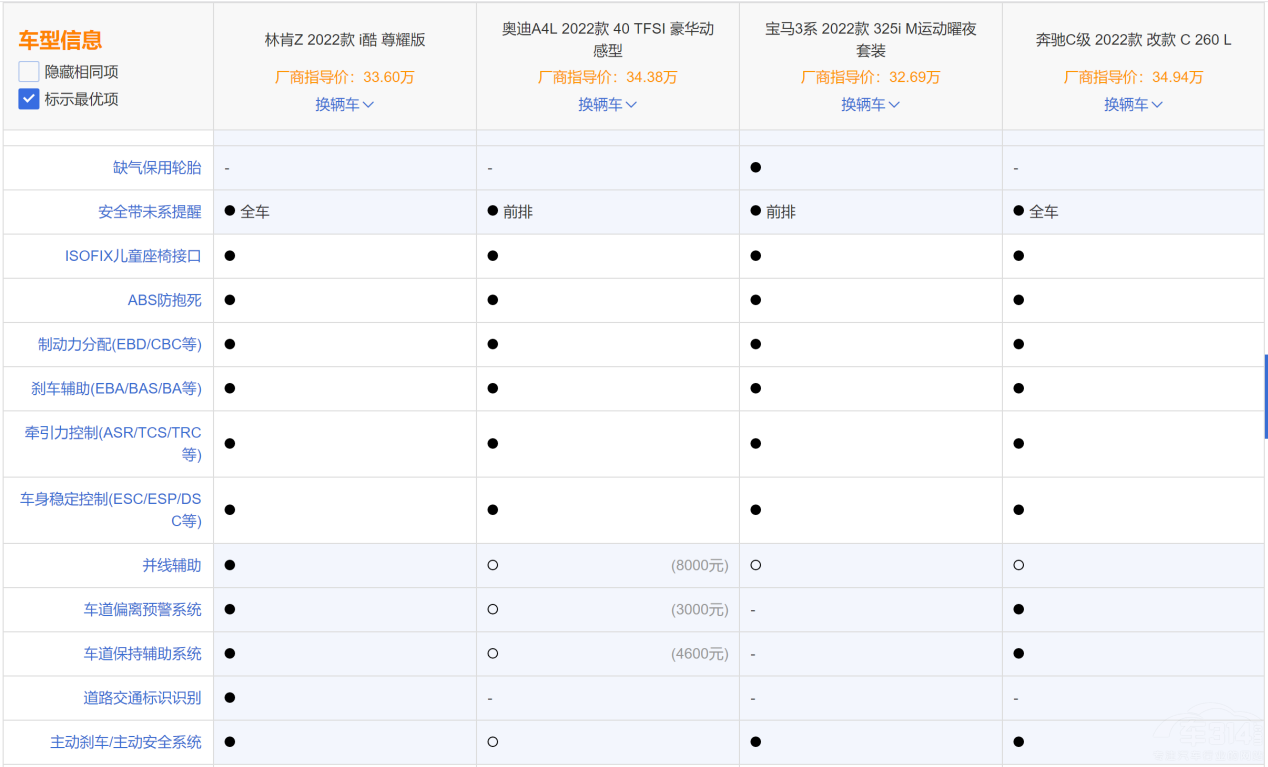
Task: Open the ISOFIX儿童座椅接口 feature link
Action: click(133, 256)
